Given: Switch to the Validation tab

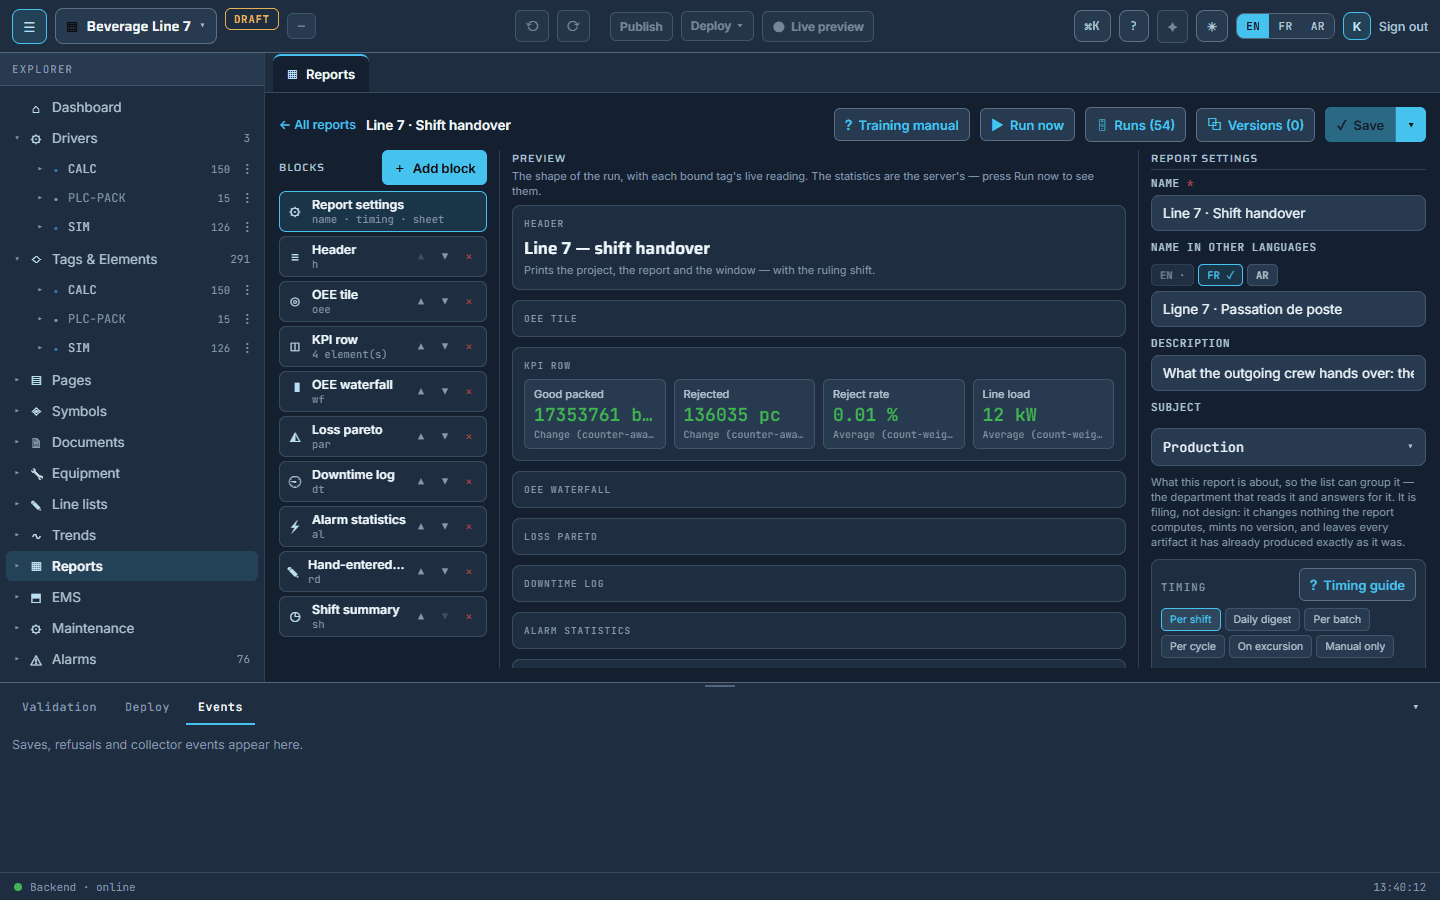Looking at the screenshot, I should [59, 707].
